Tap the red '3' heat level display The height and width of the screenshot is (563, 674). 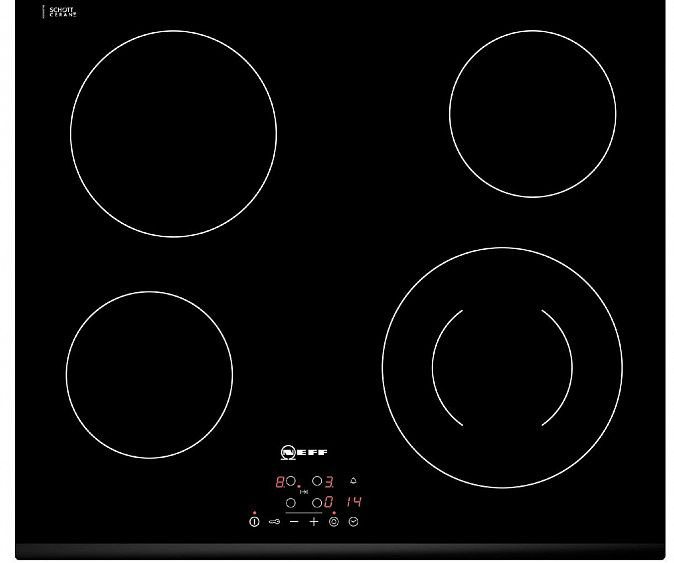[x=328, y=482]
